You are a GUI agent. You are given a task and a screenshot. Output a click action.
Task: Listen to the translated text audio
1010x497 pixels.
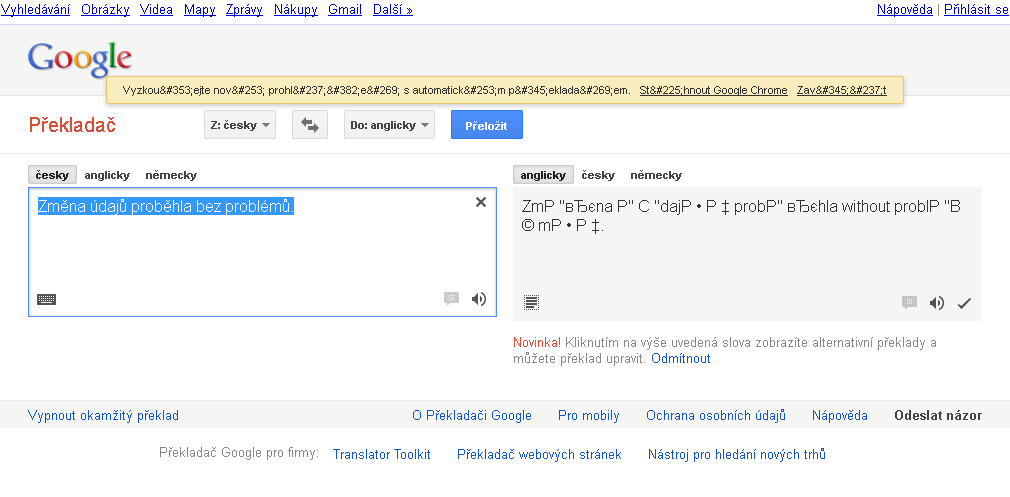pyautogui.click(x=937, y=303)
